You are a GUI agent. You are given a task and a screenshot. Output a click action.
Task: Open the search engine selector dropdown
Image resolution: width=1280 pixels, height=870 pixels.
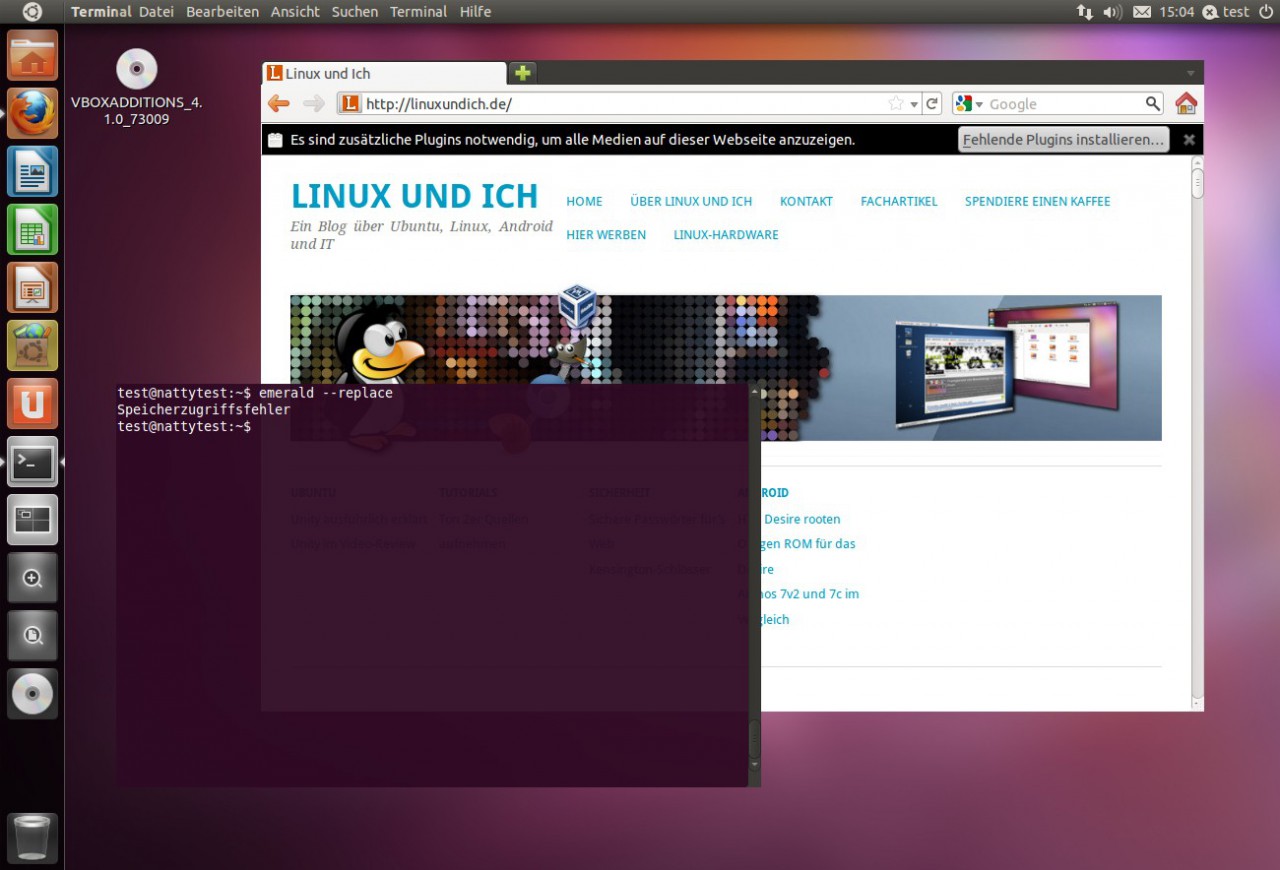click(x=968, y=104)
